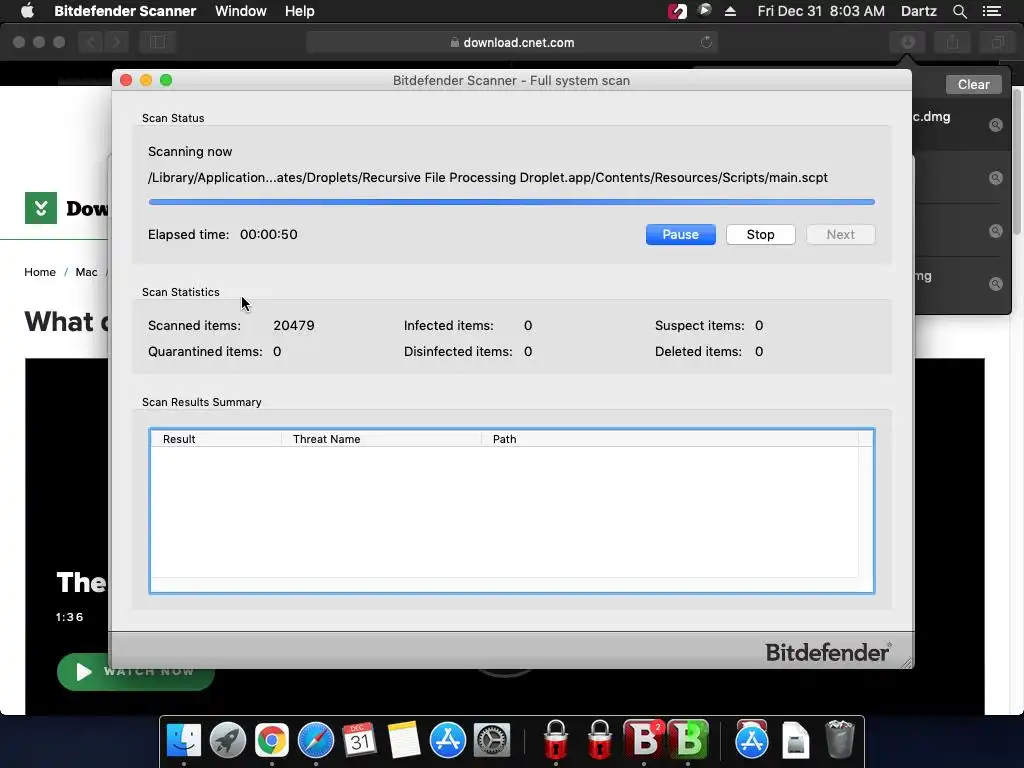Open Calendar from the dock

(359, 740)
